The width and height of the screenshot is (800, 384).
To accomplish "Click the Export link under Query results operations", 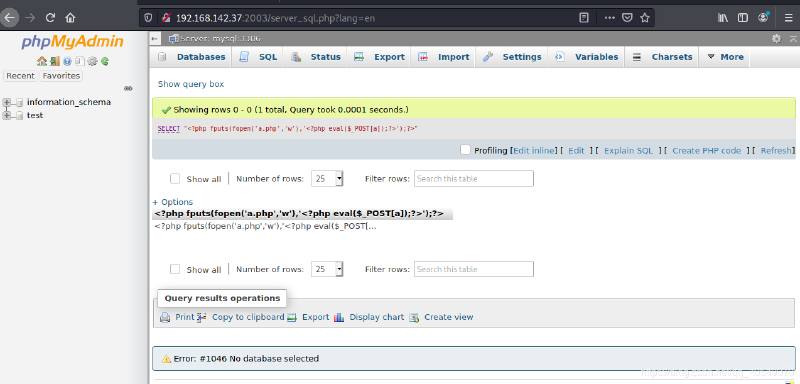I will [315, 317].
